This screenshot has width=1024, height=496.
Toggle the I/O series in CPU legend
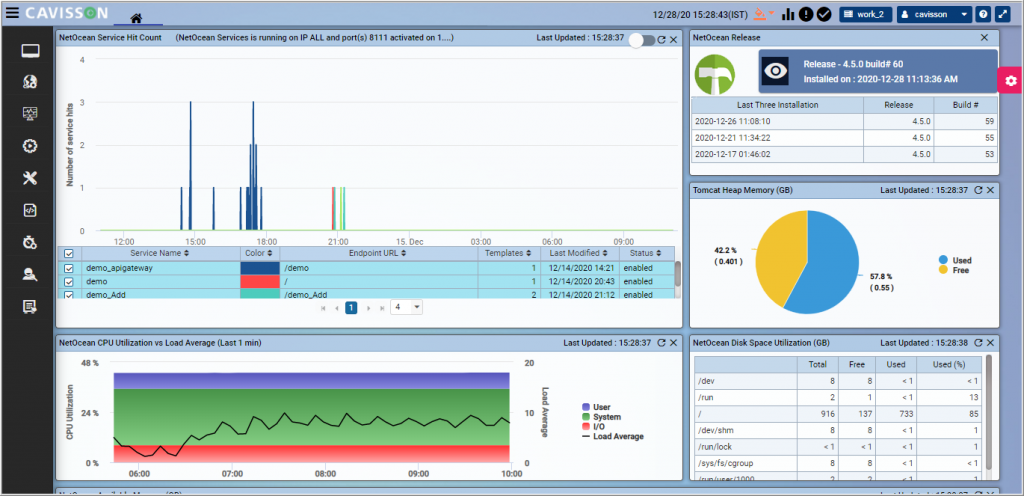point(594,426)
